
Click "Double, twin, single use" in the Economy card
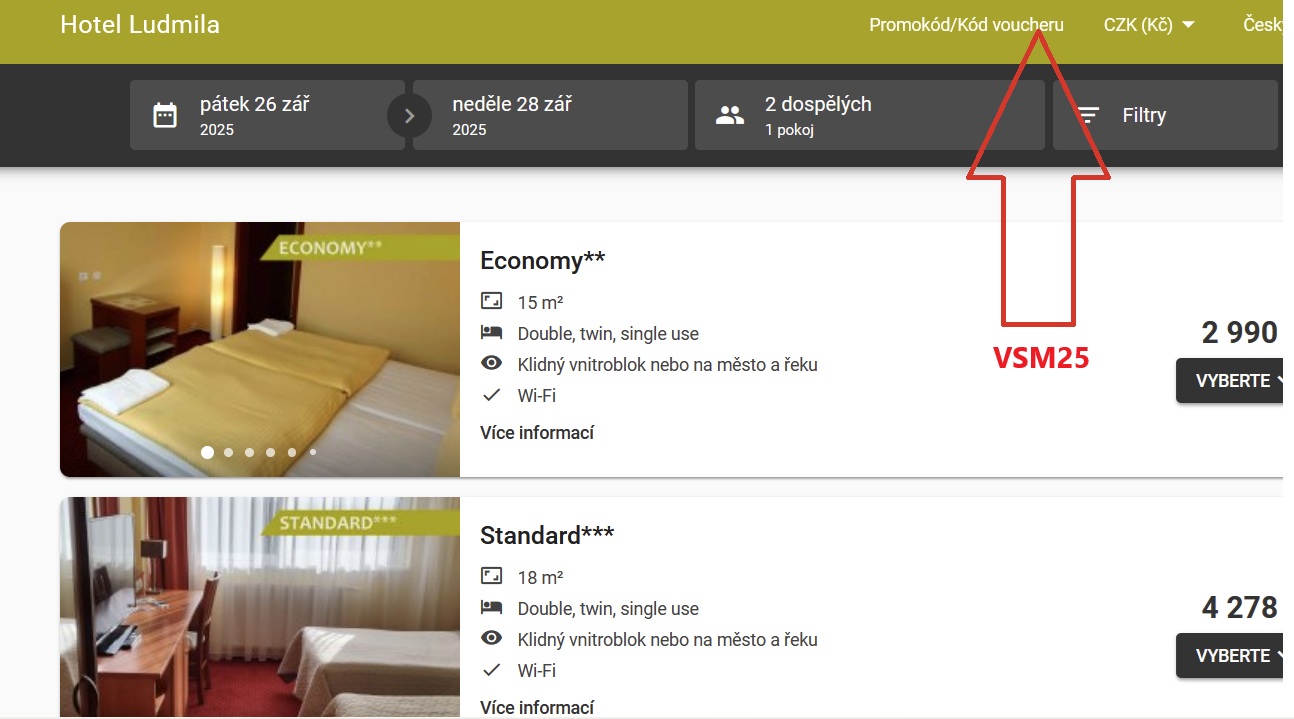(x=608, y=334)
